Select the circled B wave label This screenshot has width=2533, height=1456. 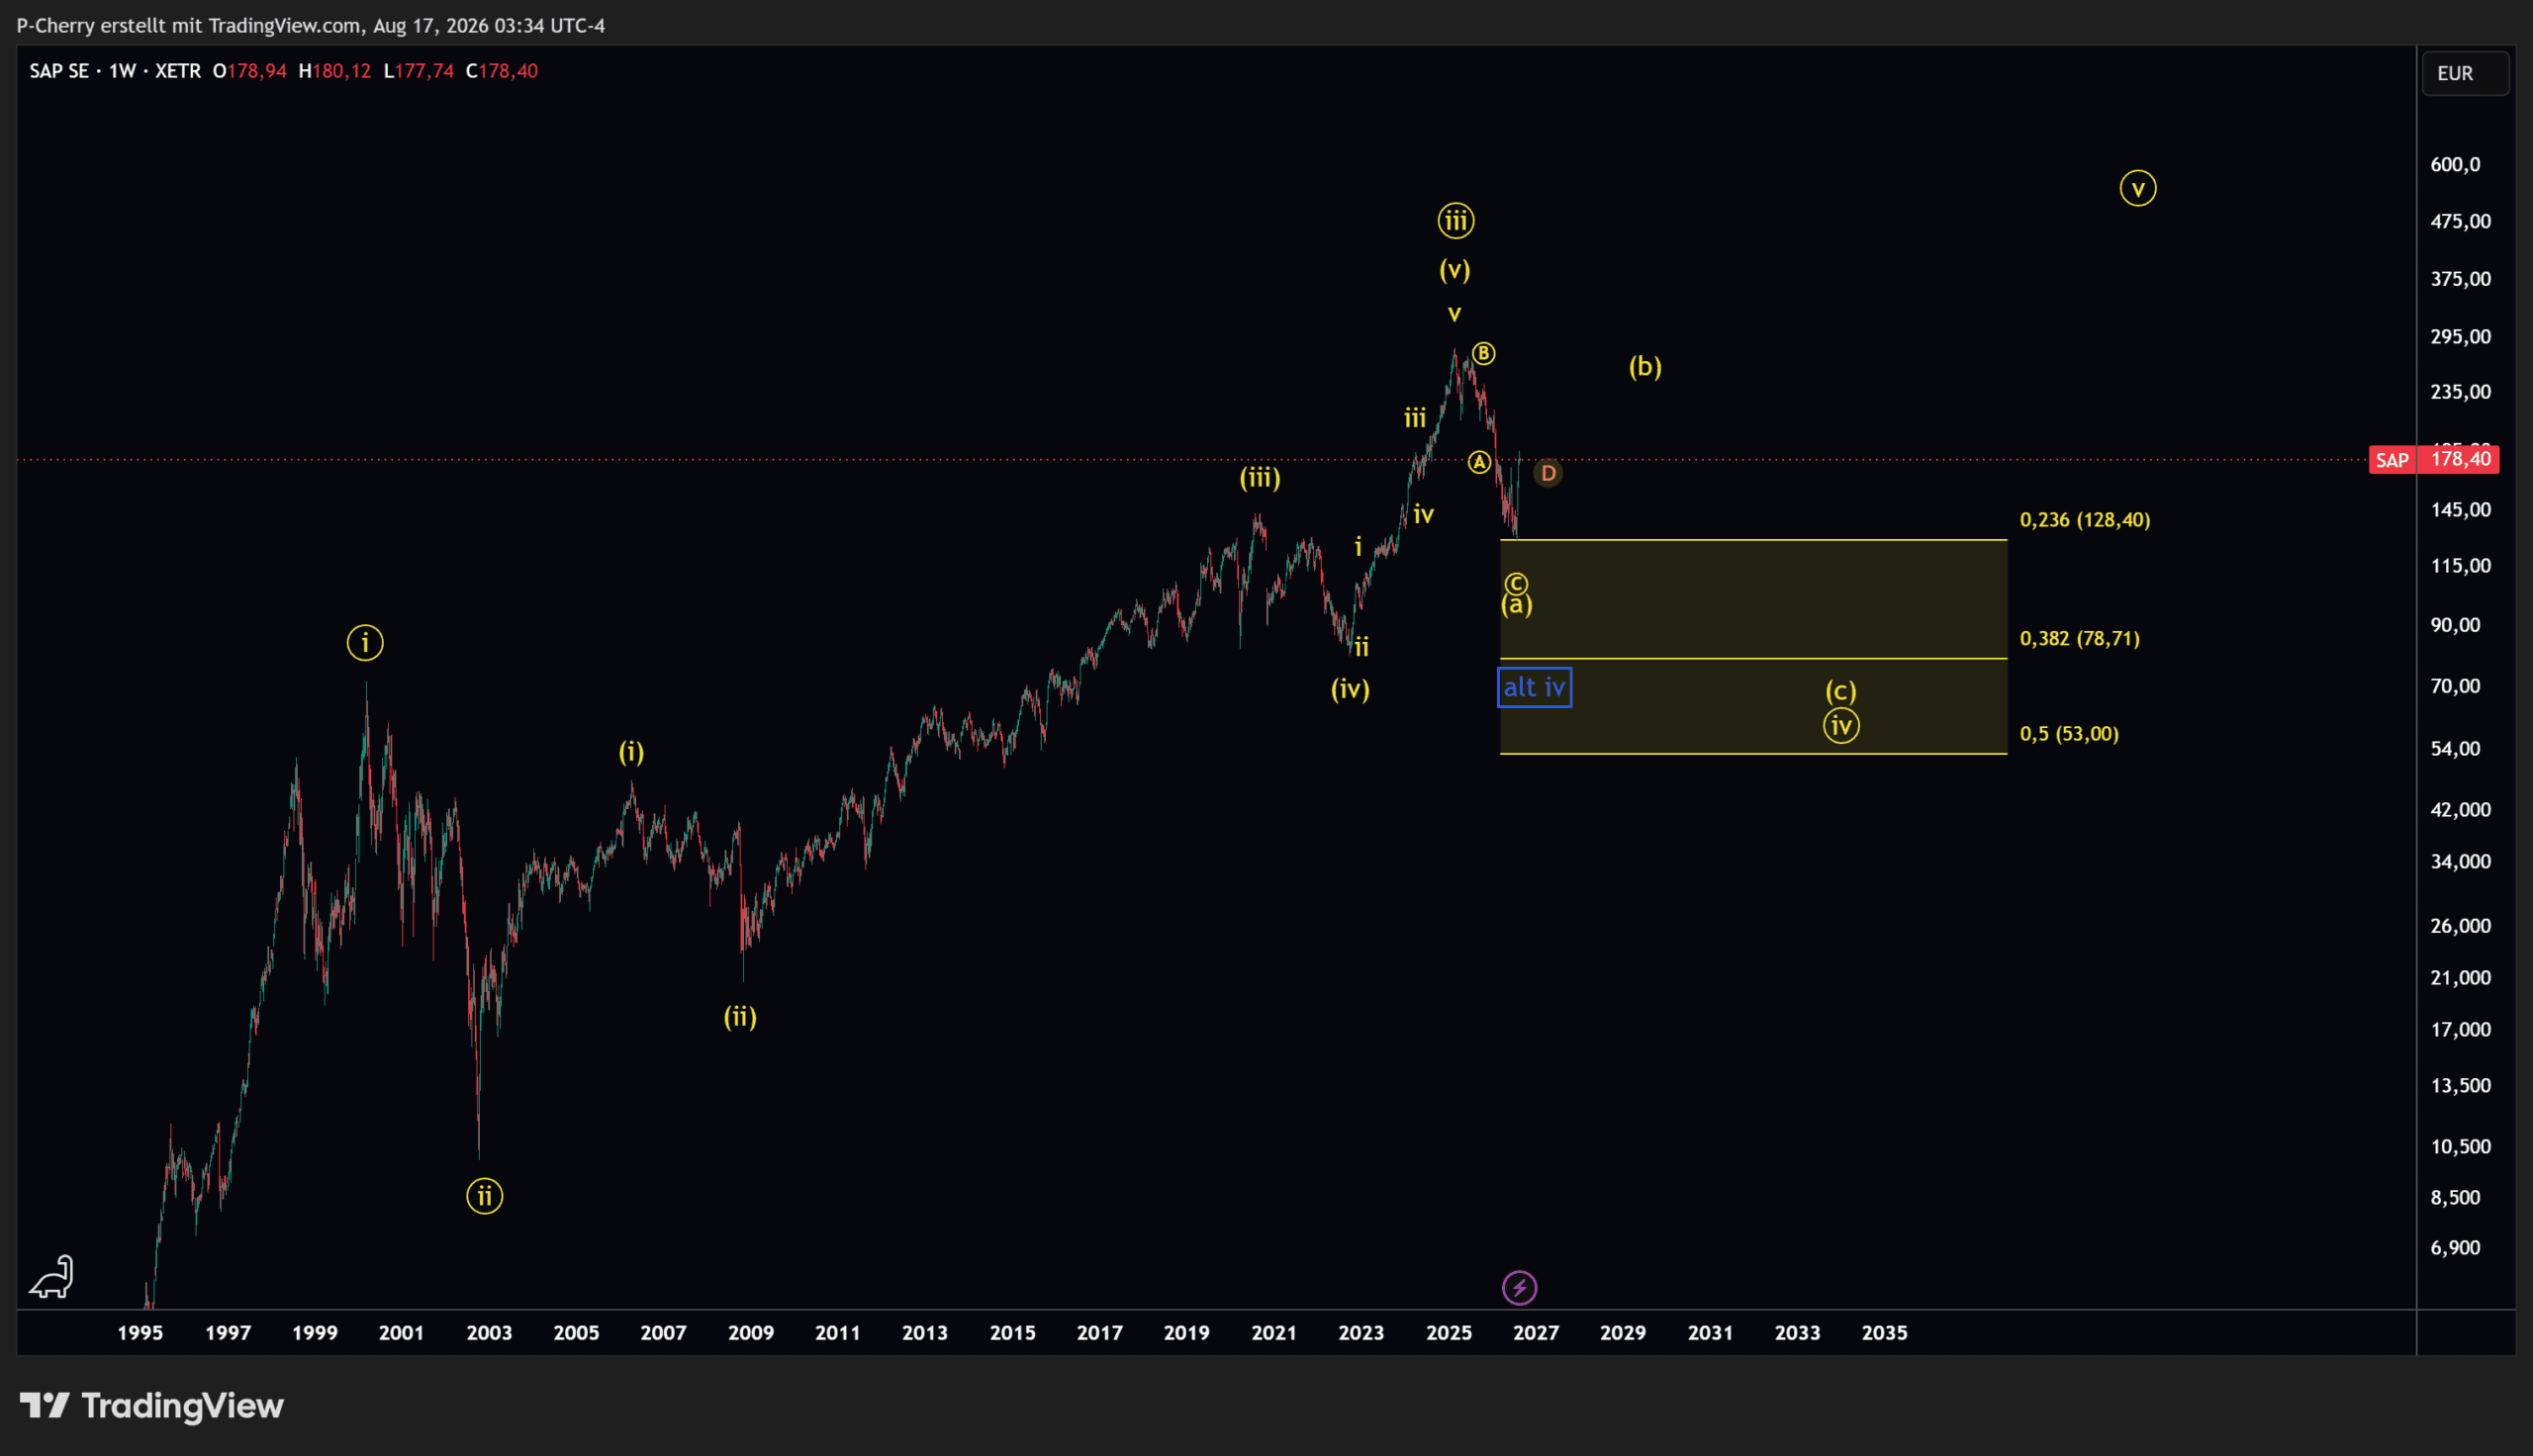click(1483, 353)
